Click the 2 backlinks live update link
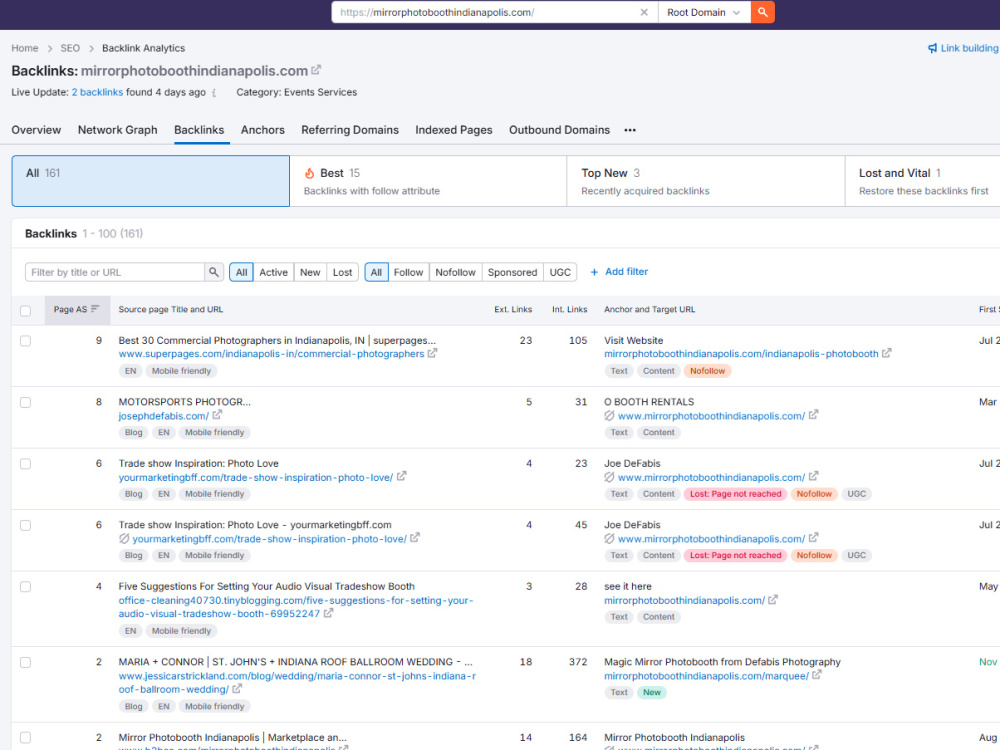Viewport: 1000px width, 750px height. (97, 92)
